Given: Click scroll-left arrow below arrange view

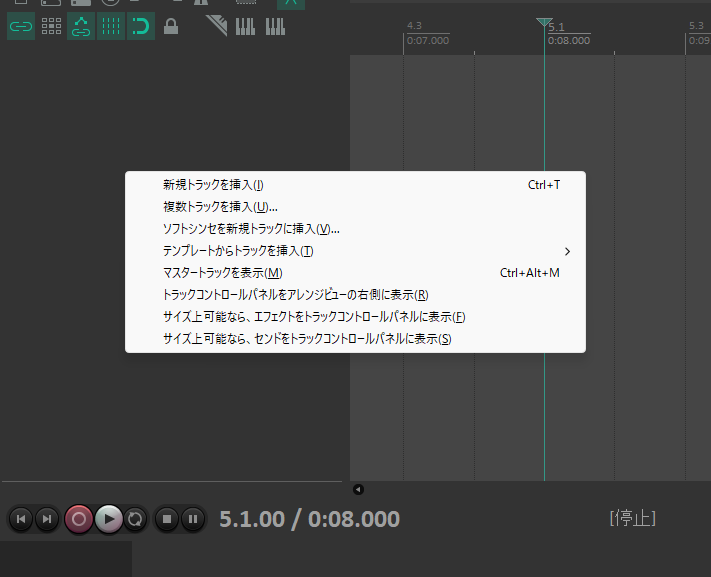Looking at the screenshot, I should click(x=358, y=489).
